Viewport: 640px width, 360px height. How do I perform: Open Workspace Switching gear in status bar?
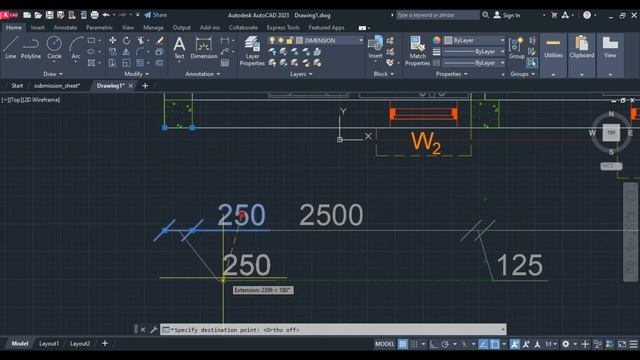[x=565, y=344]
